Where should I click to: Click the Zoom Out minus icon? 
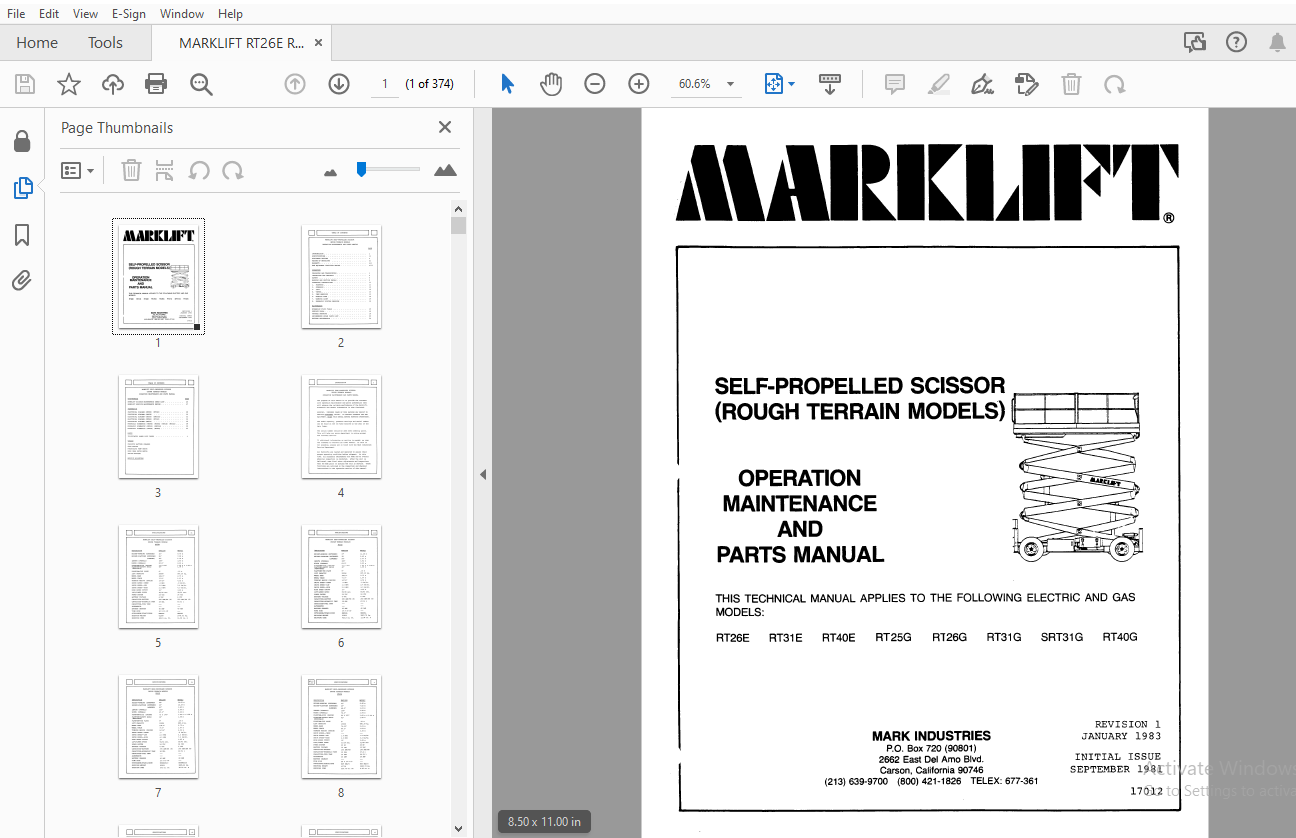(x=595, y=84)
